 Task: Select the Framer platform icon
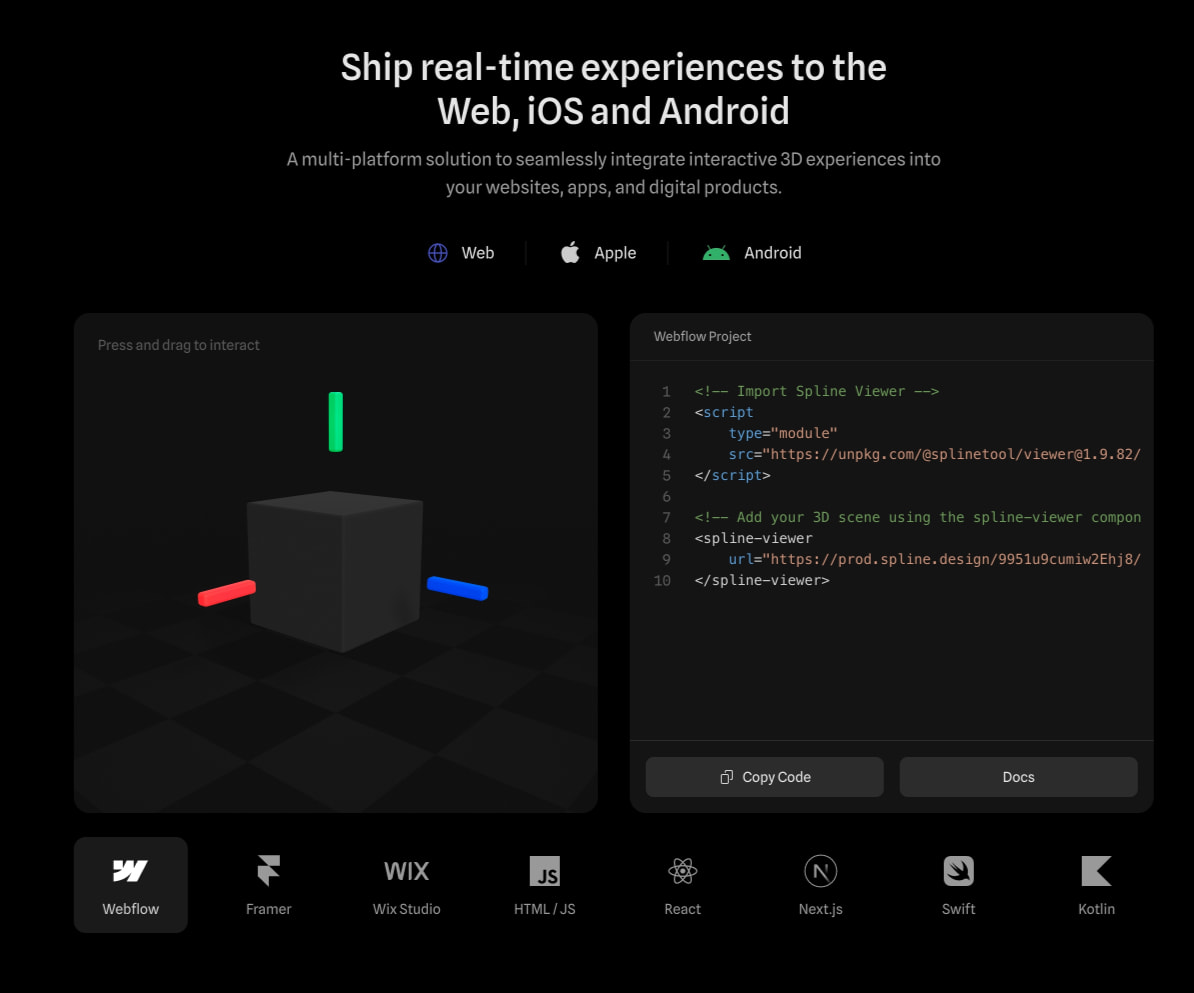coord(269,870)
